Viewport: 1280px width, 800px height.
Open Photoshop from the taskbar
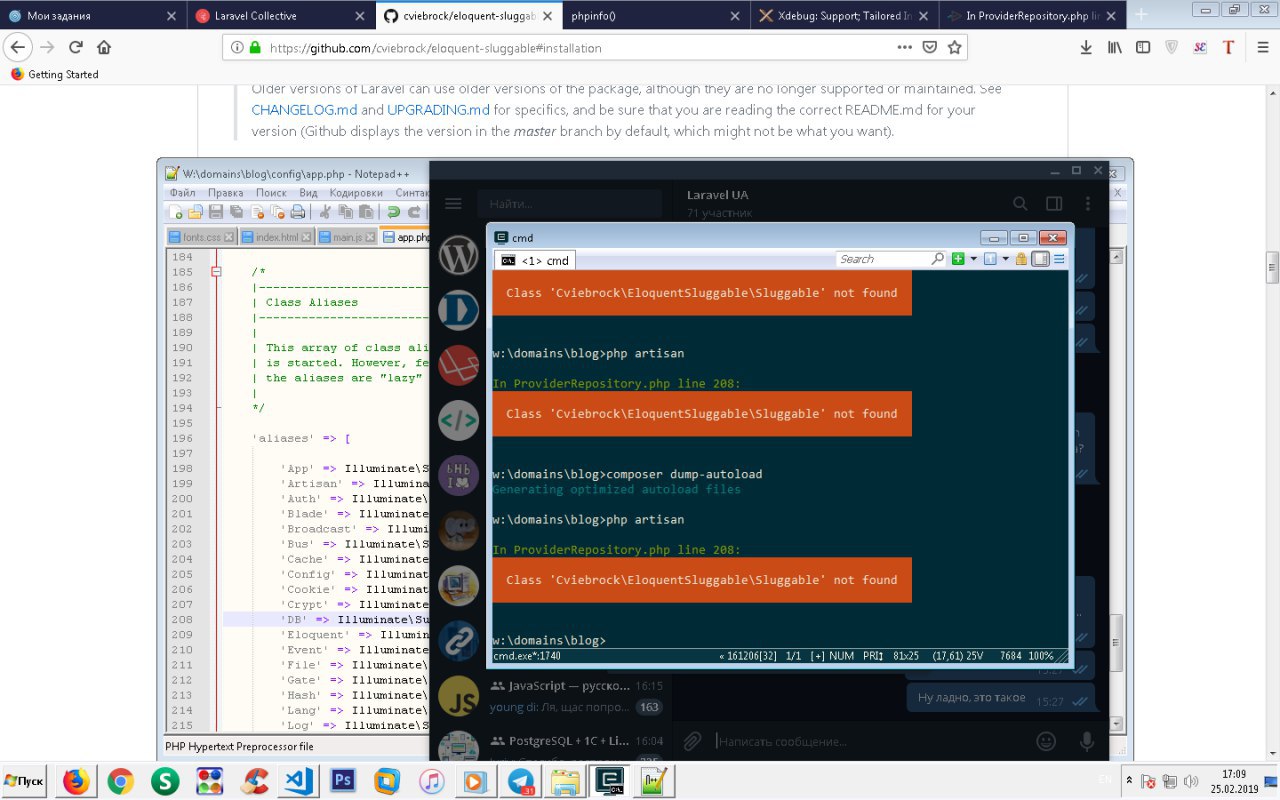tap(344, 781)
